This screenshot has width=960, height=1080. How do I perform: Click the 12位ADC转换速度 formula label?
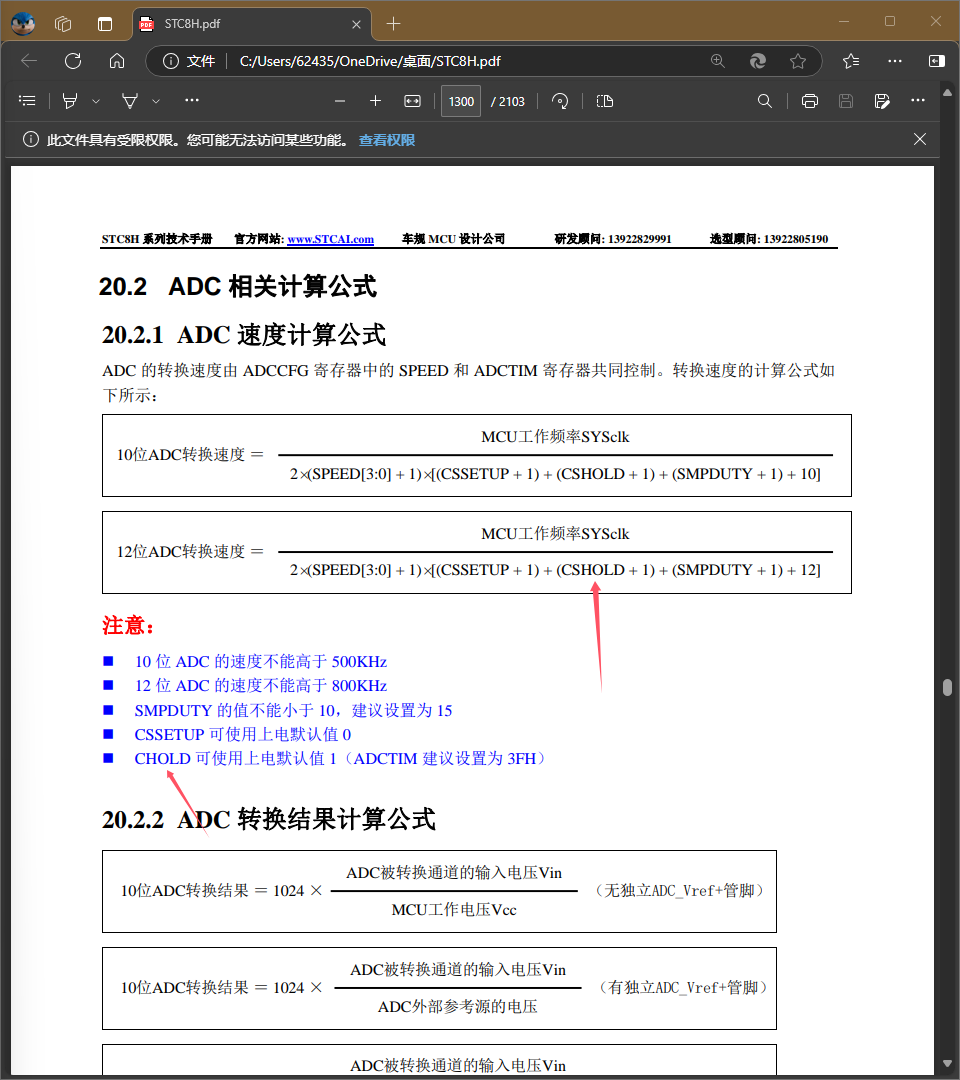click(180, 552)
